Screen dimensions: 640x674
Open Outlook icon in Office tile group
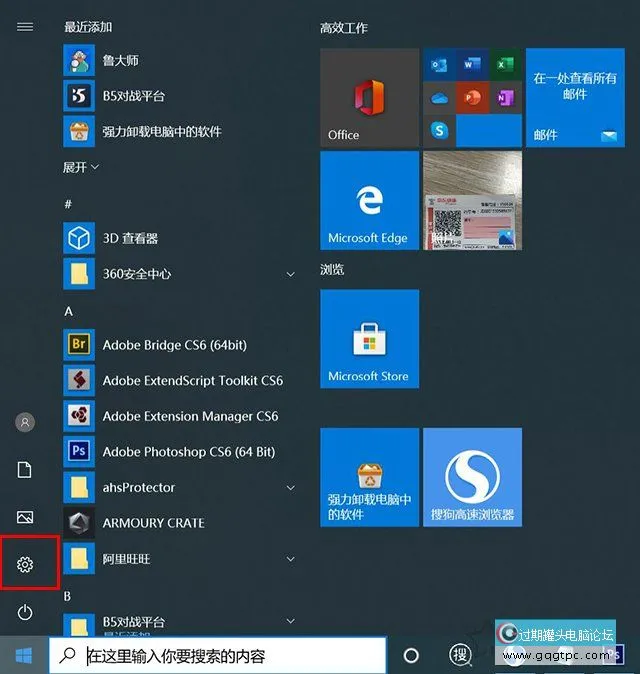pyautogui.click(x=439, y=64)
